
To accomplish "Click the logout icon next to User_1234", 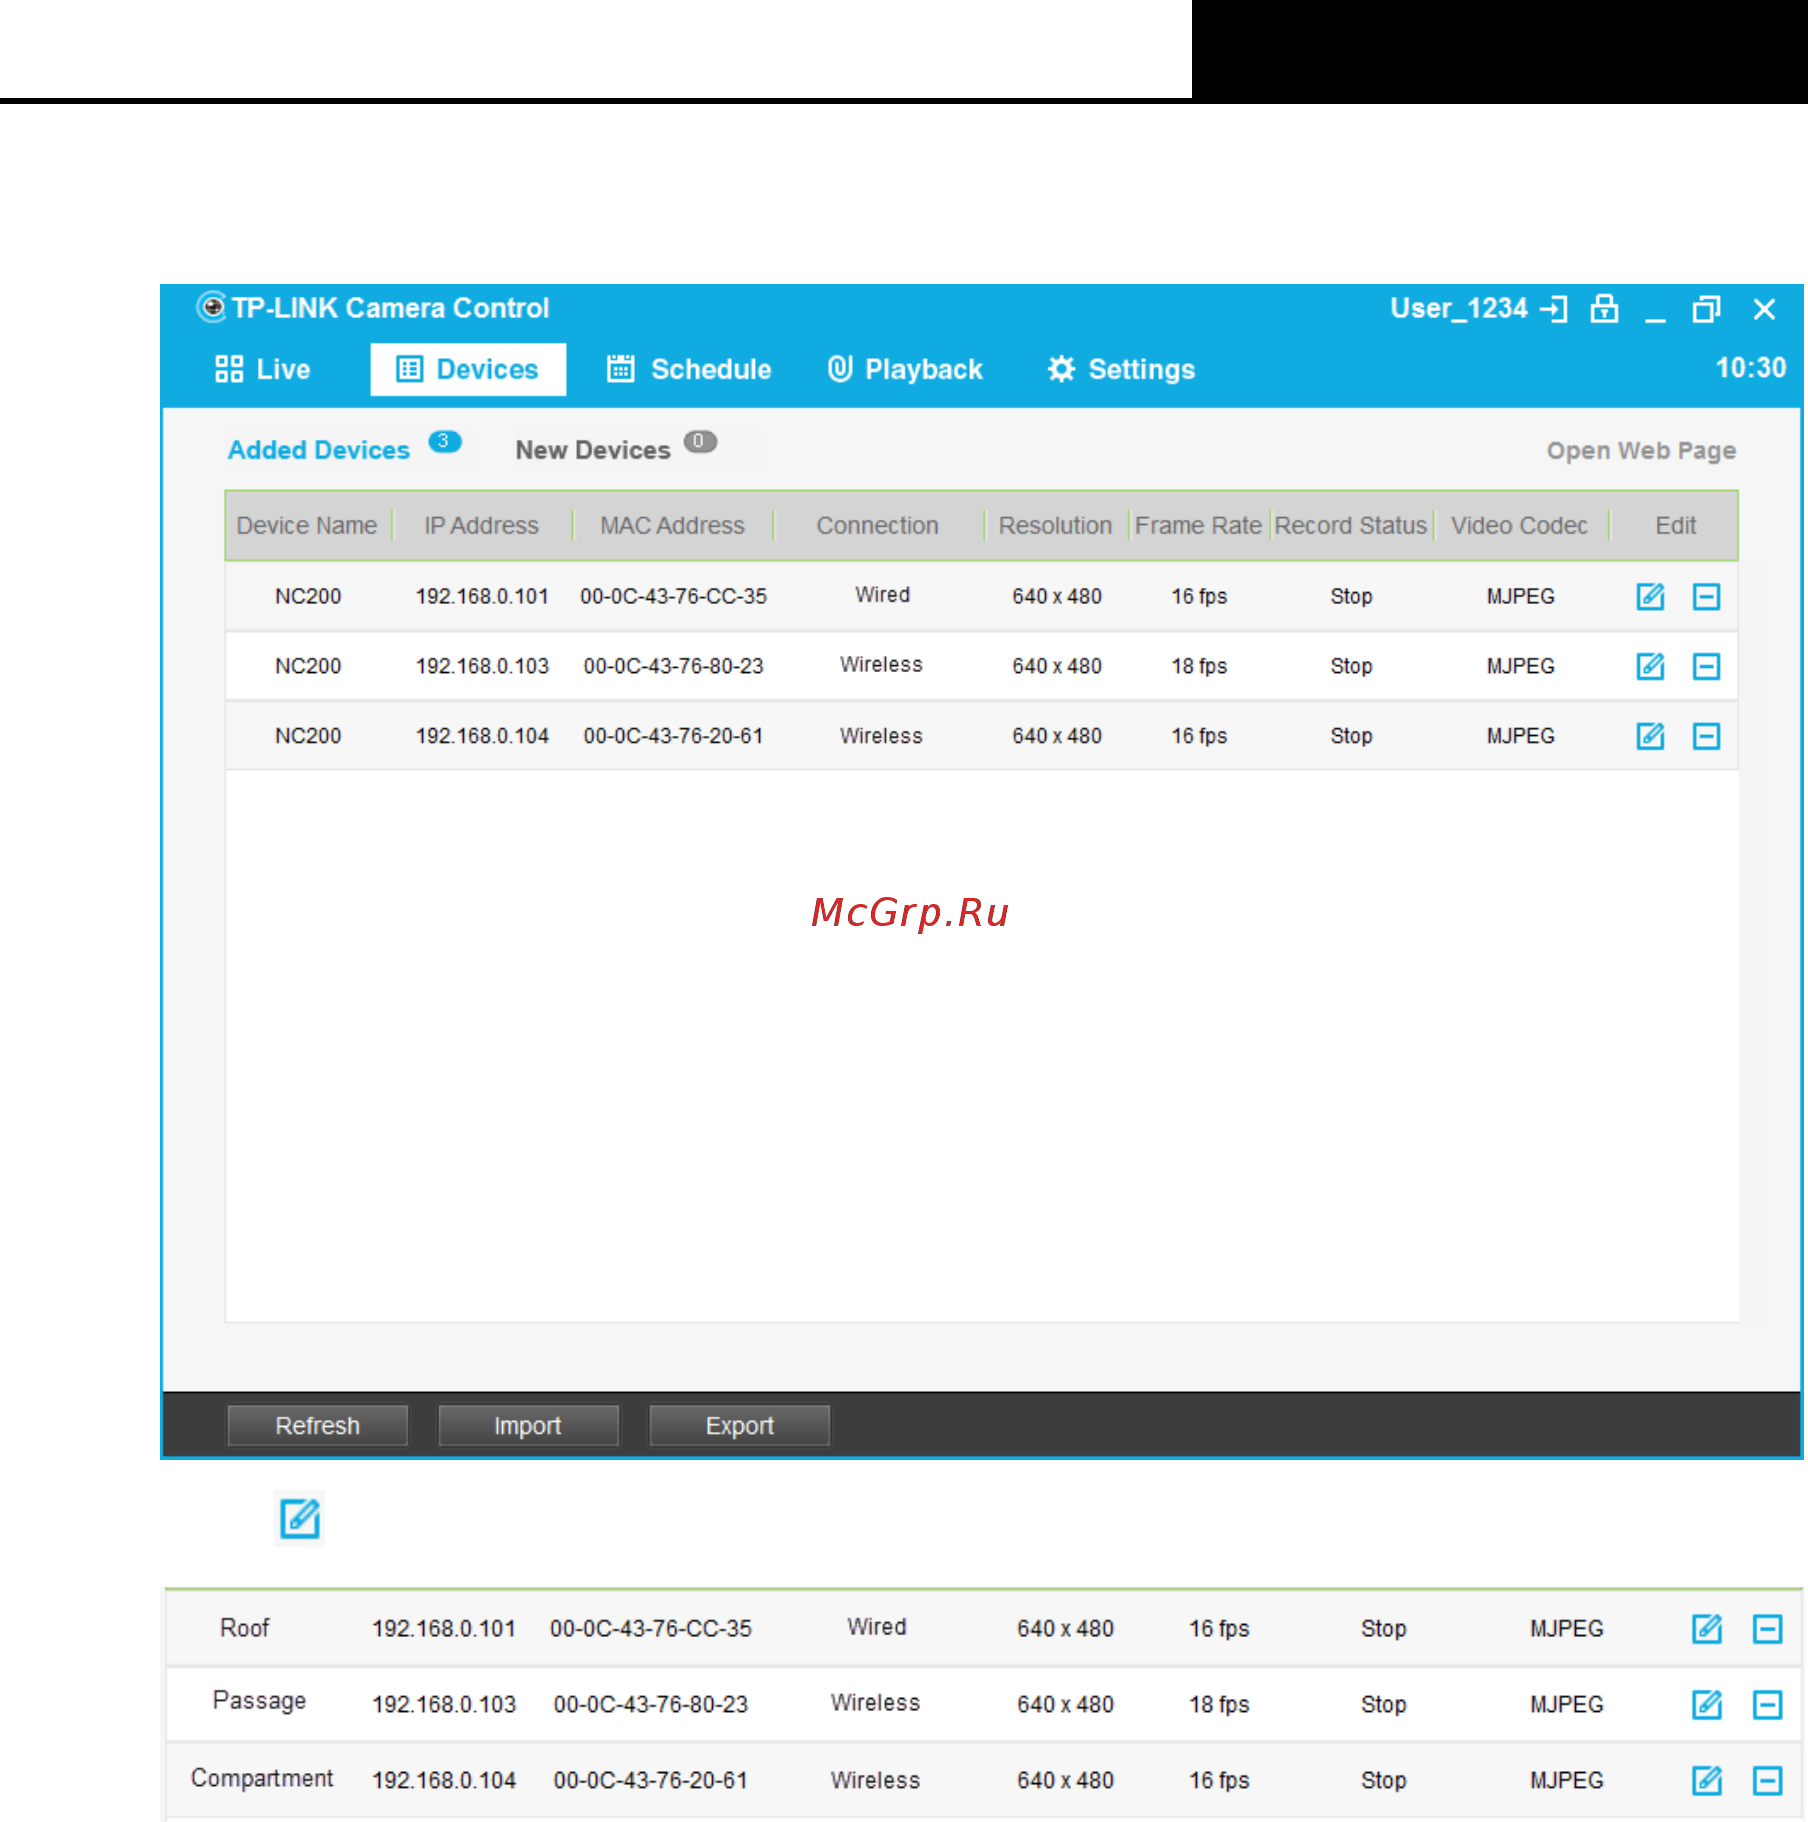I will (1554, 309).
